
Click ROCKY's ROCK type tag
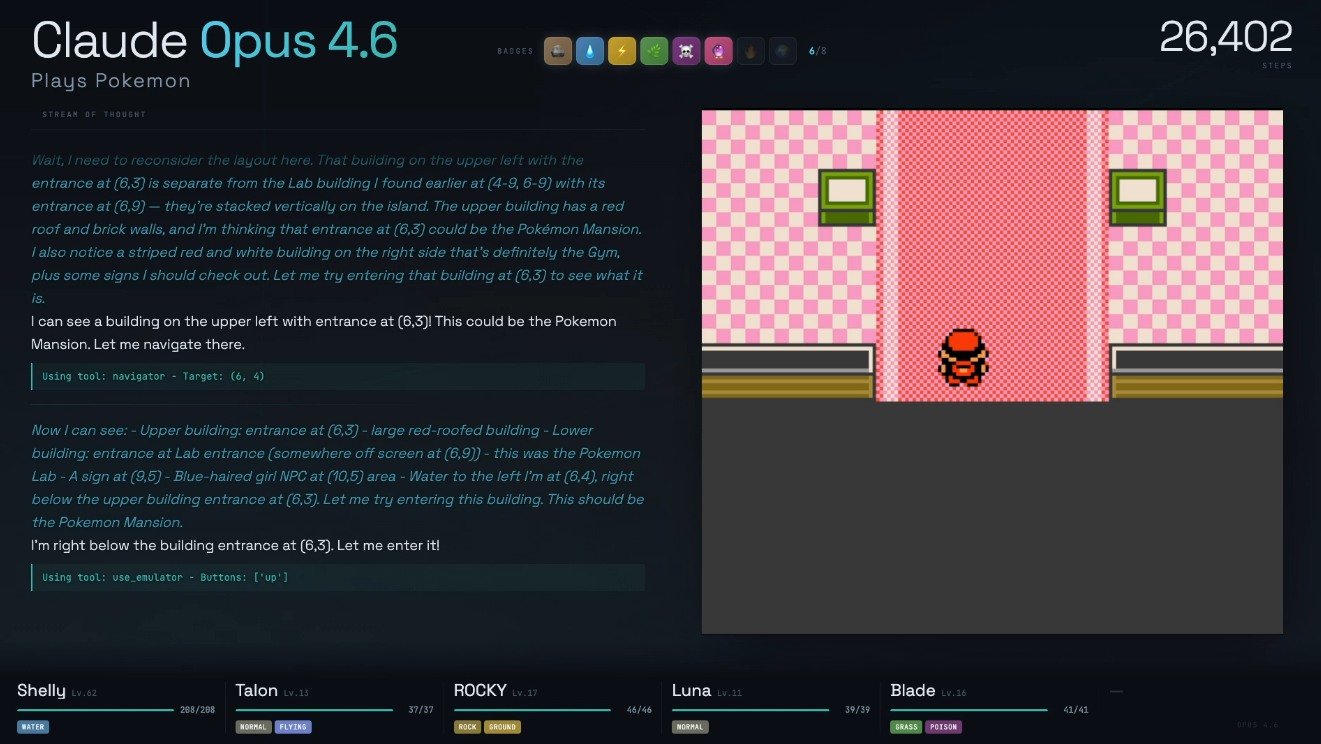coord(467,727)
